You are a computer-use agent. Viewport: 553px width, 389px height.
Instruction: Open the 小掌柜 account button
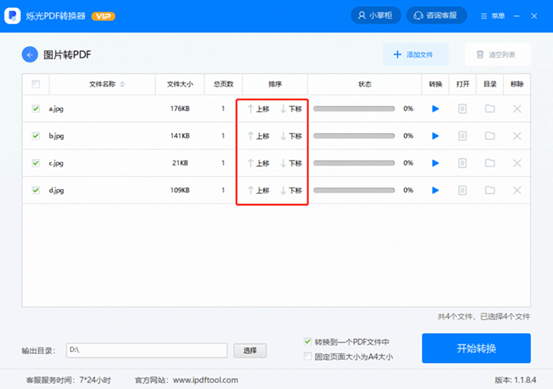(x=376, y=16)
